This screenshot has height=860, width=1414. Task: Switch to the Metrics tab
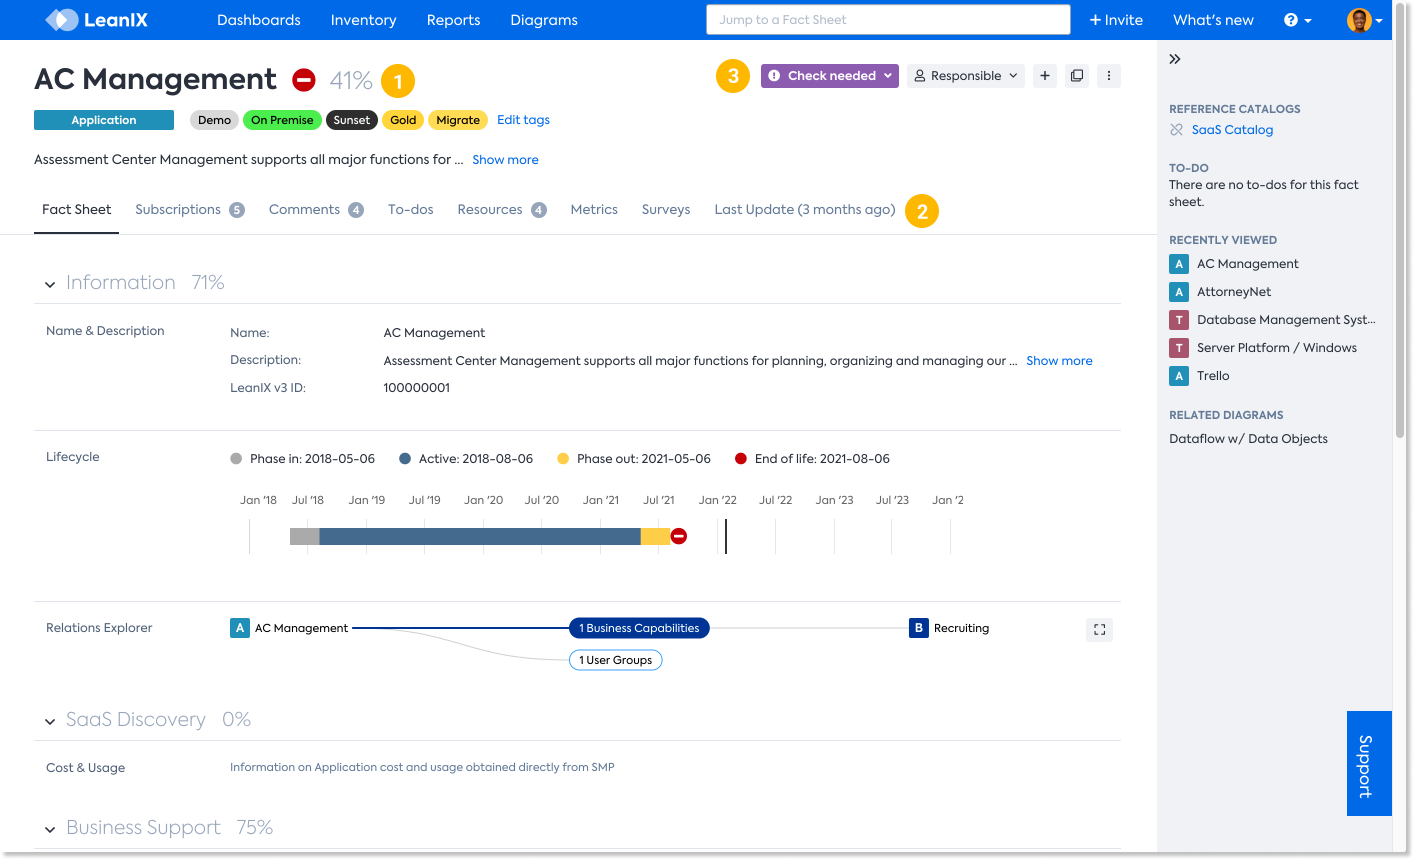click(x=594, y=210)
